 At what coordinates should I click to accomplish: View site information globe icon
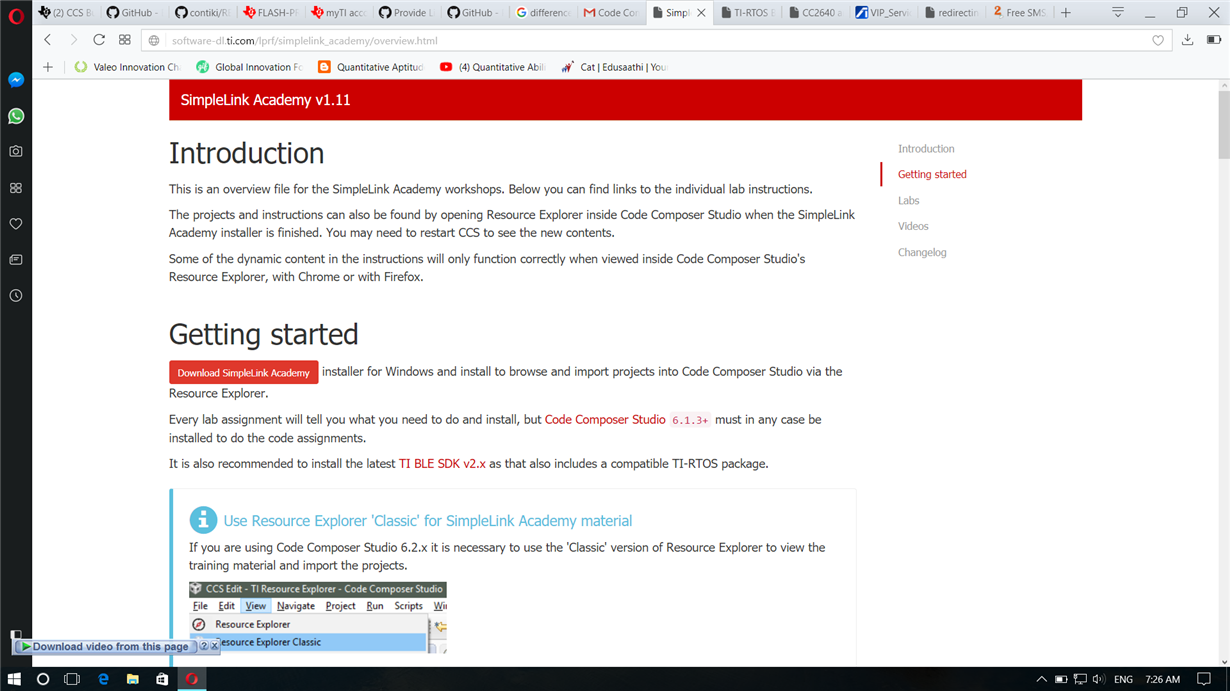tap(154, 41)
